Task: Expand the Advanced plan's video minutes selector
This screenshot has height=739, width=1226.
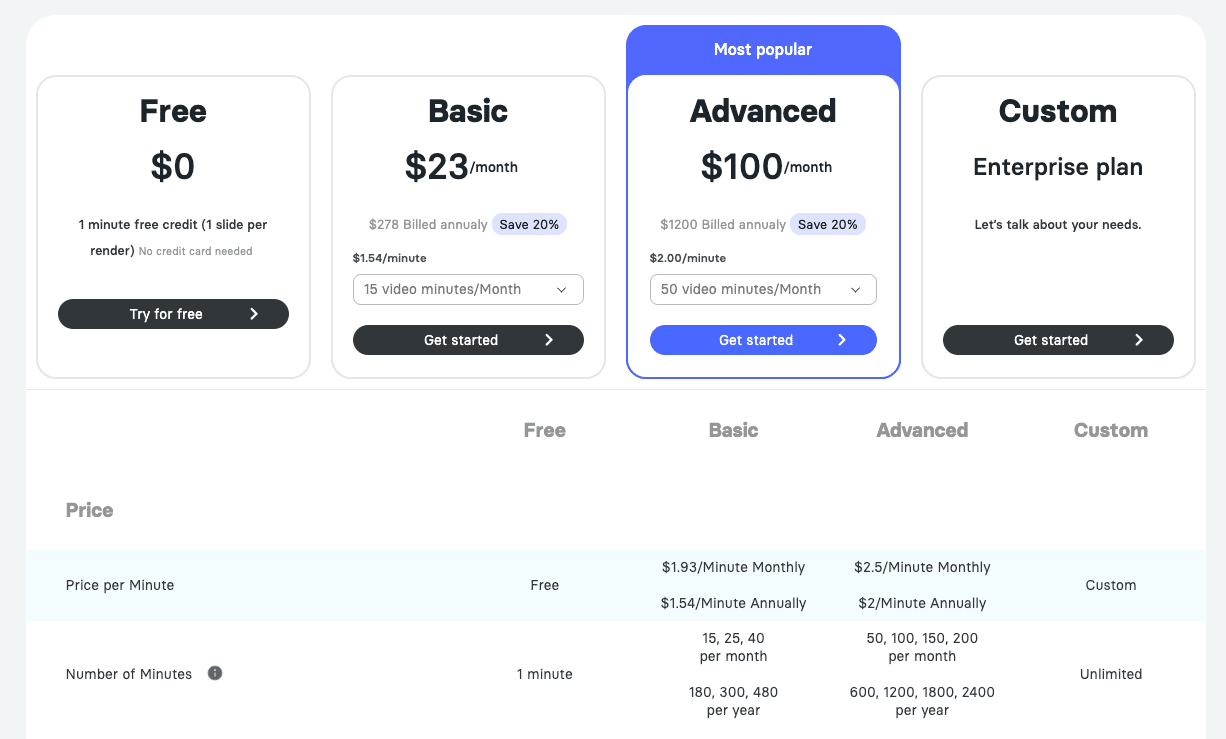Action: point(763,289)
